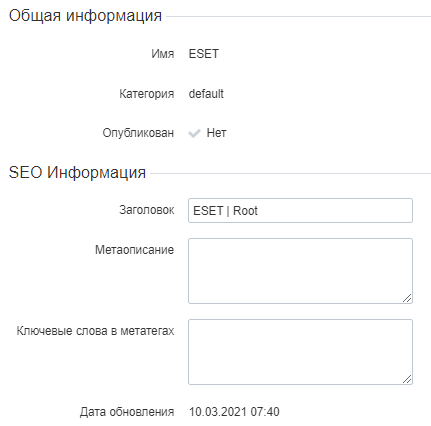Click the Общая информация section heading
Screen dimensions: 431x426
point(85,16)
